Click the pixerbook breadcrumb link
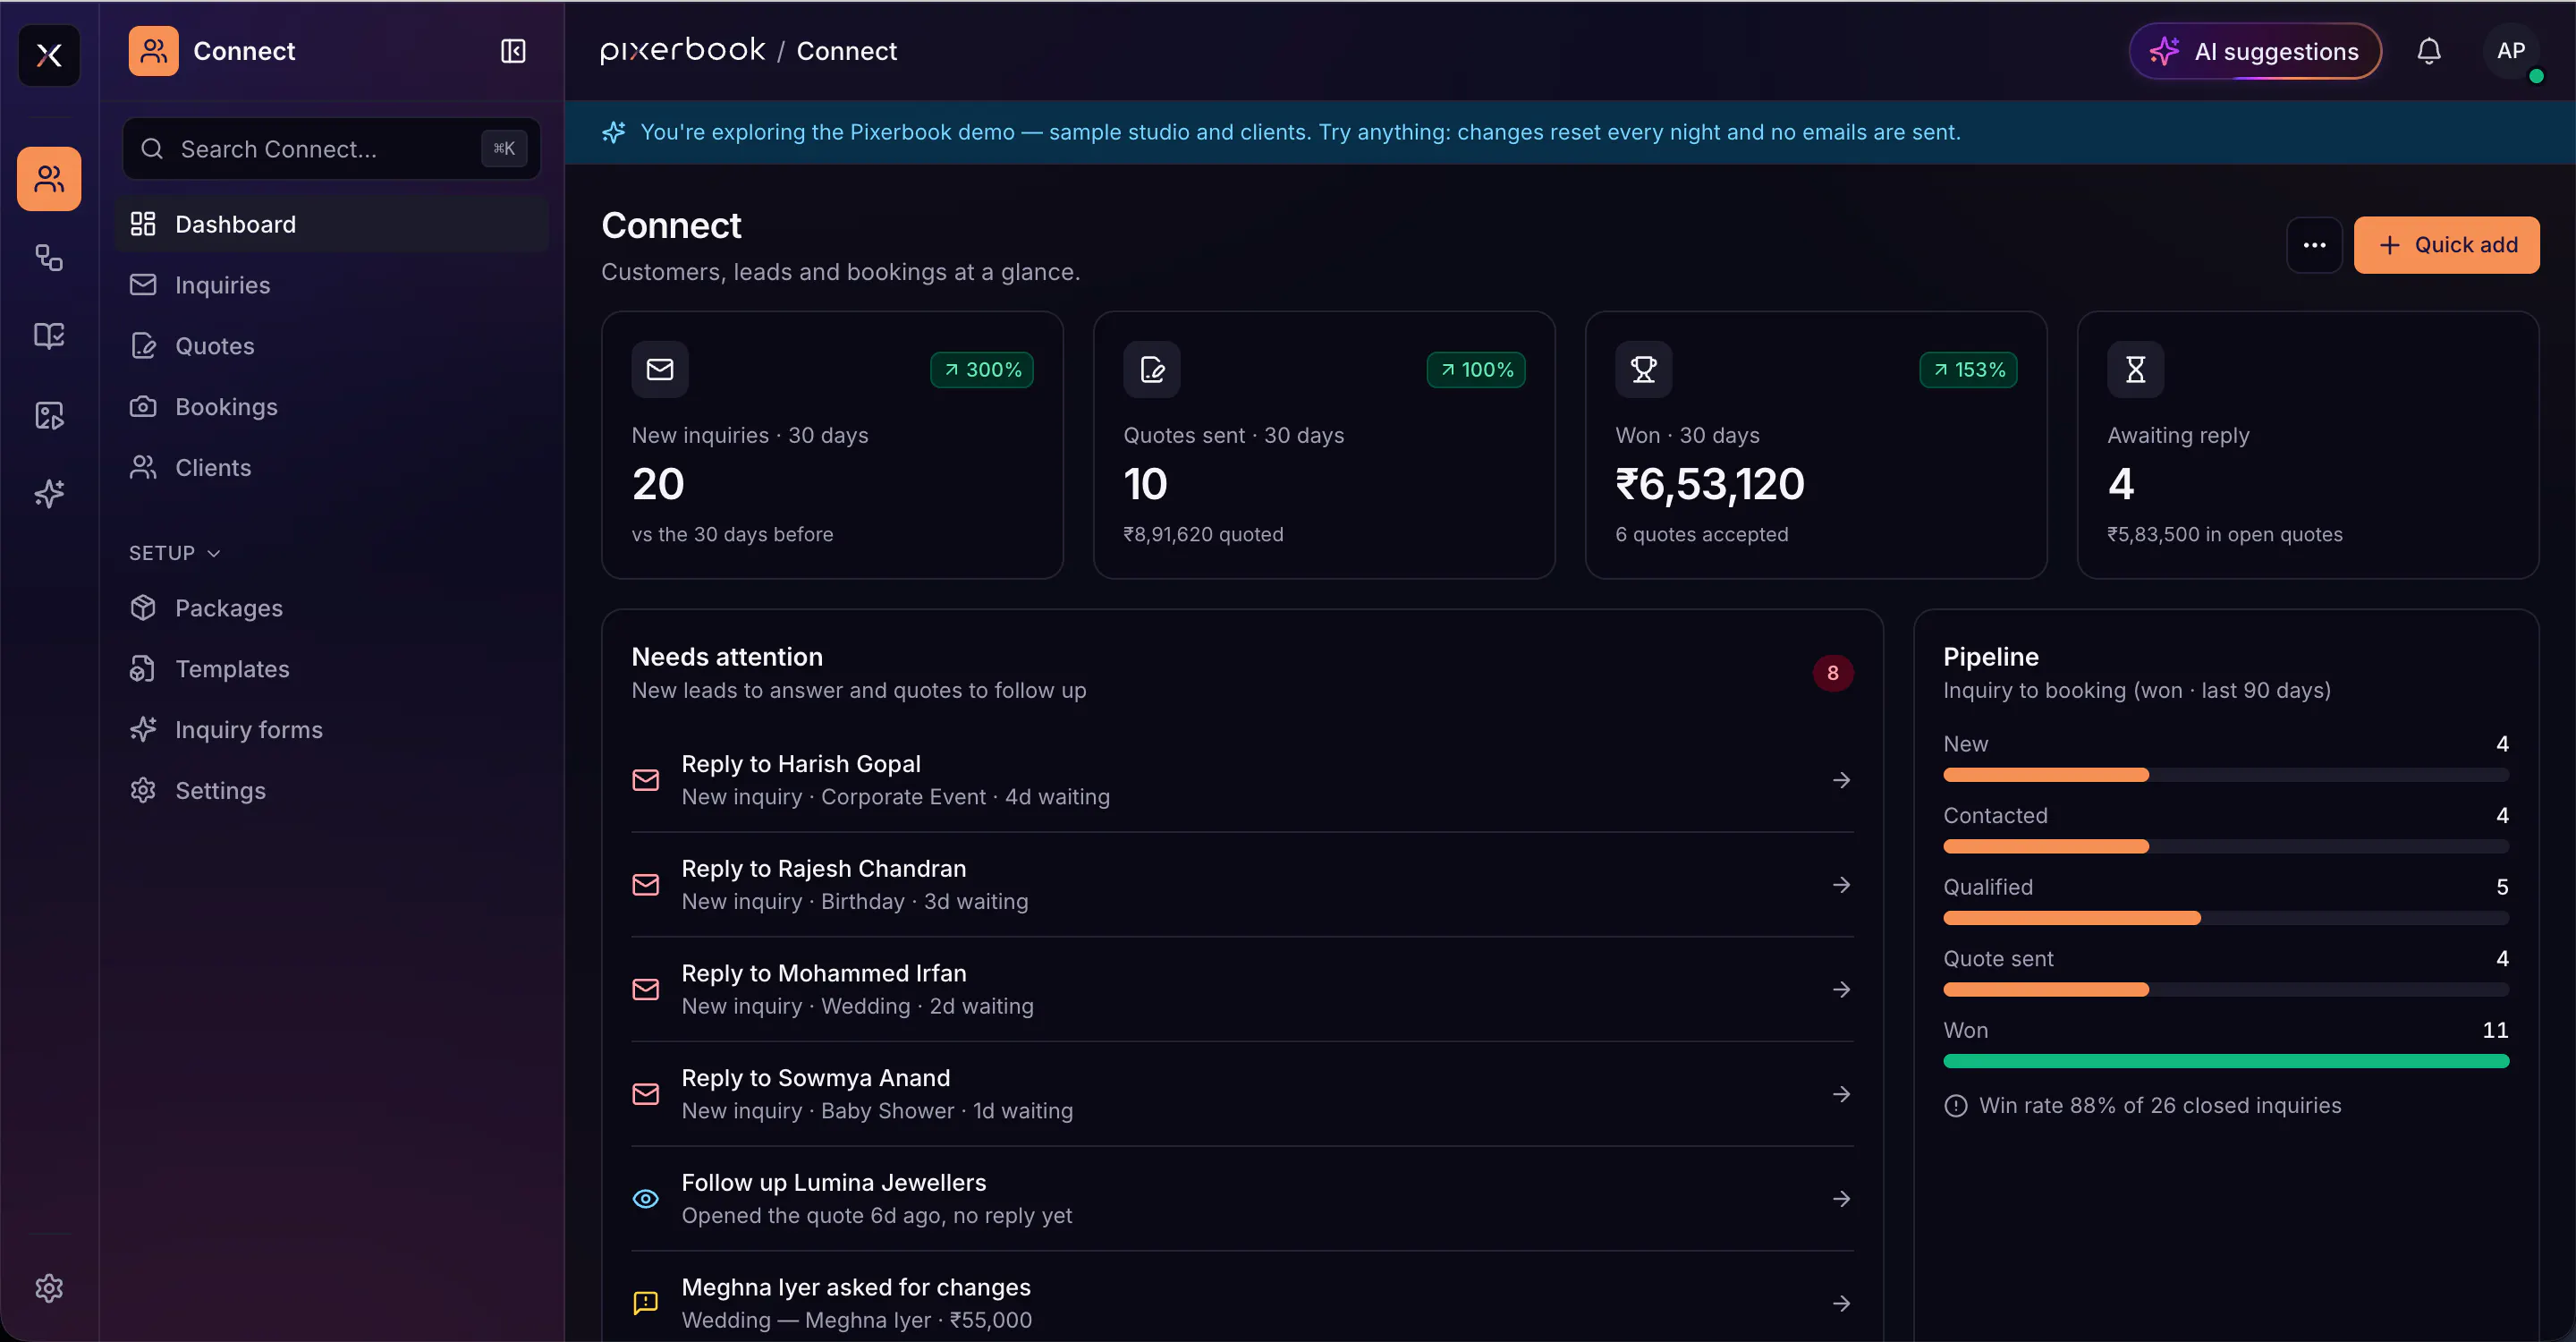 [683, 50]
